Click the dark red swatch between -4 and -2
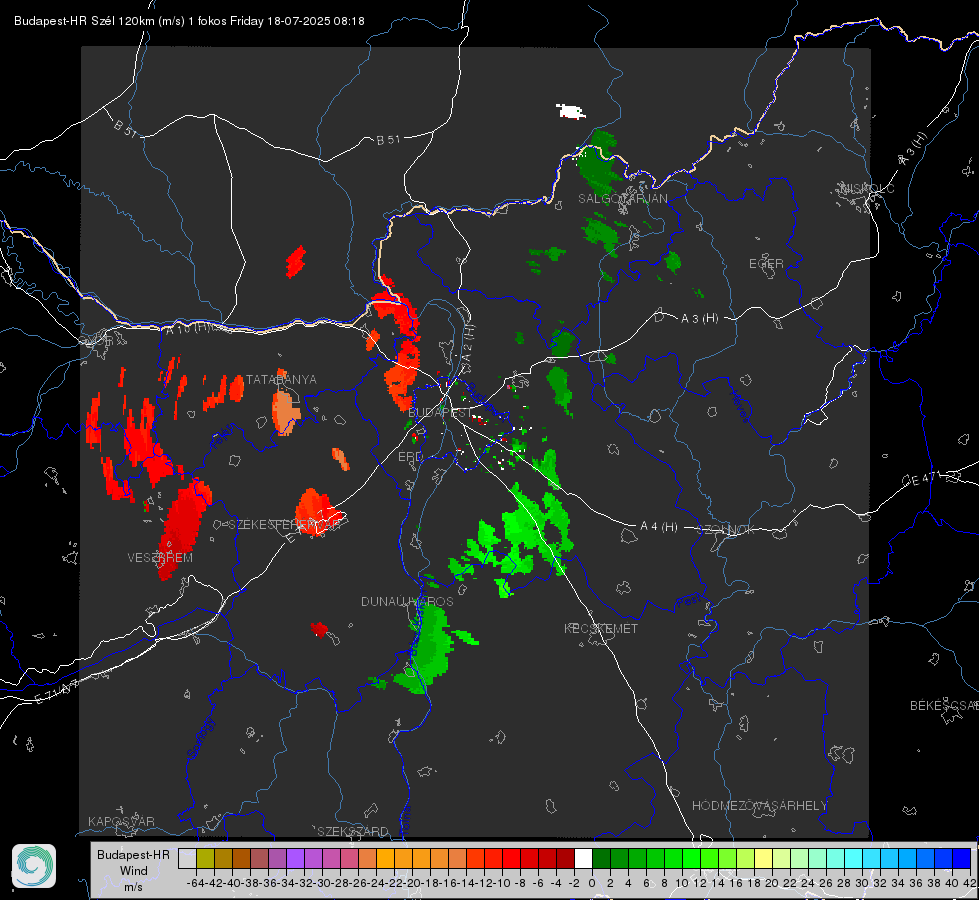Screen dimensions: 979x900 (x=565, y=858)
